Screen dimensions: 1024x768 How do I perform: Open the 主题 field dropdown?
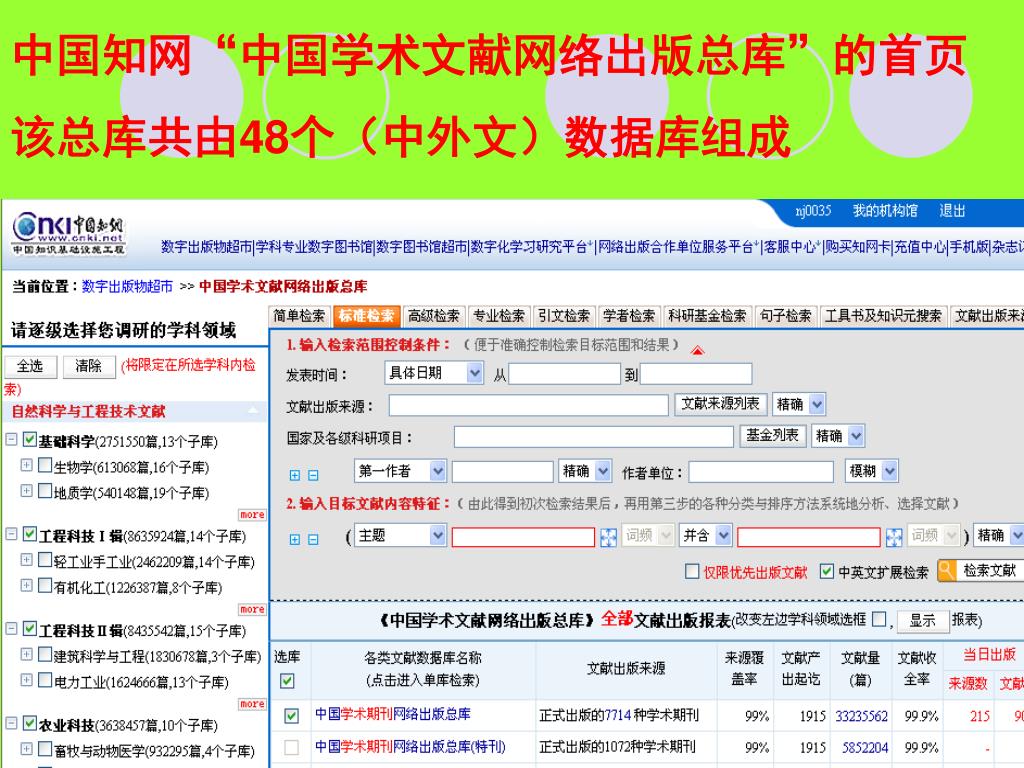click(400, 536)
